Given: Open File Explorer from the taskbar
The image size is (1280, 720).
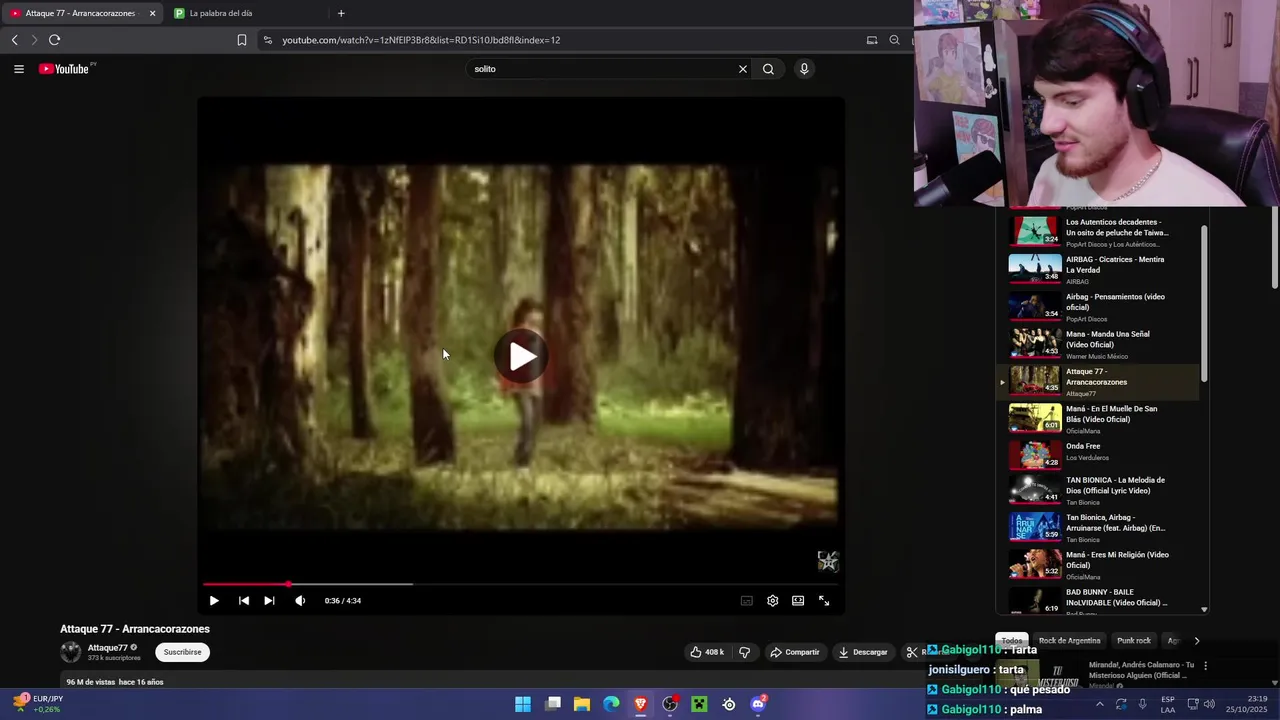Looking at the screenshot, I should (x=582, y=705).
